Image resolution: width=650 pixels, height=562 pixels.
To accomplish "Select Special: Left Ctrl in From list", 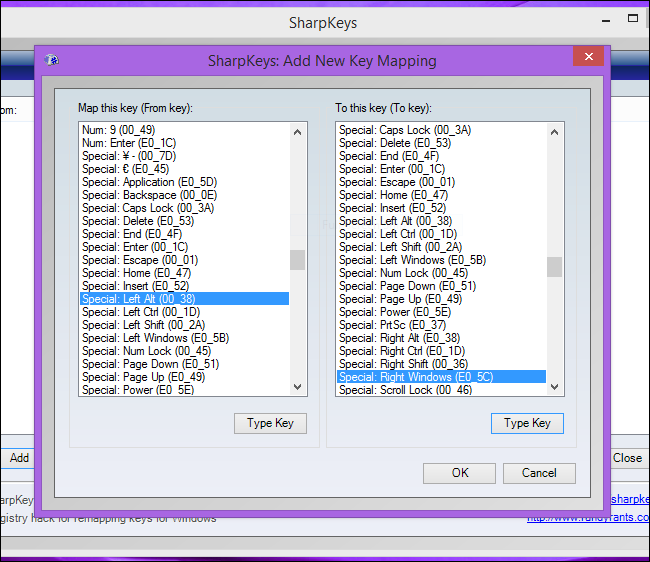I will [x=184, y=312].
